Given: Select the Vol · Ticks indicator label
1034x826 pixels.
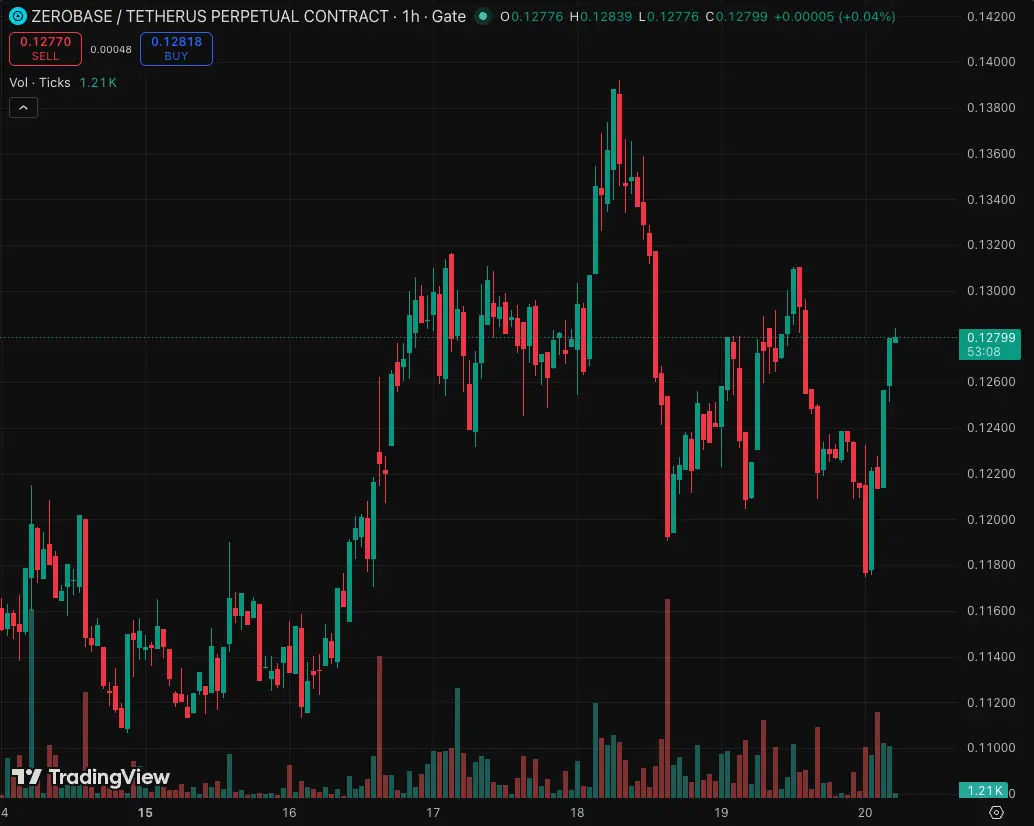Looking at the screenshot, I should pos(40,82).
